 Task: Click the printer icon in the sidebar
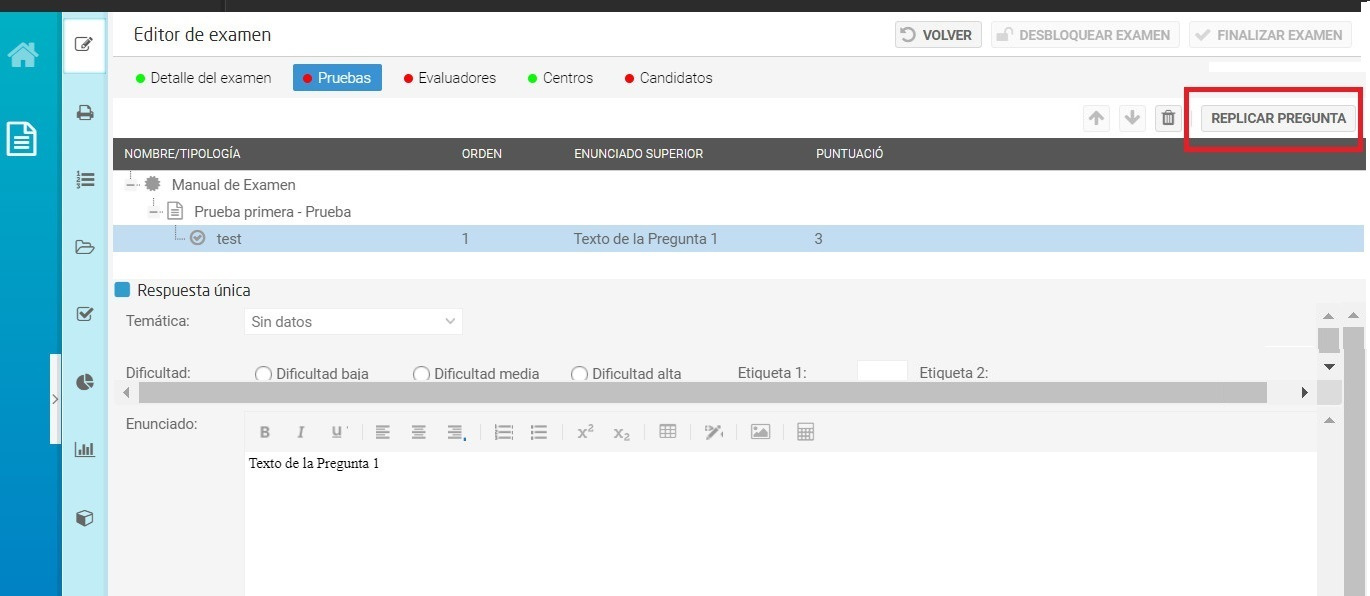tap(85, 113)
